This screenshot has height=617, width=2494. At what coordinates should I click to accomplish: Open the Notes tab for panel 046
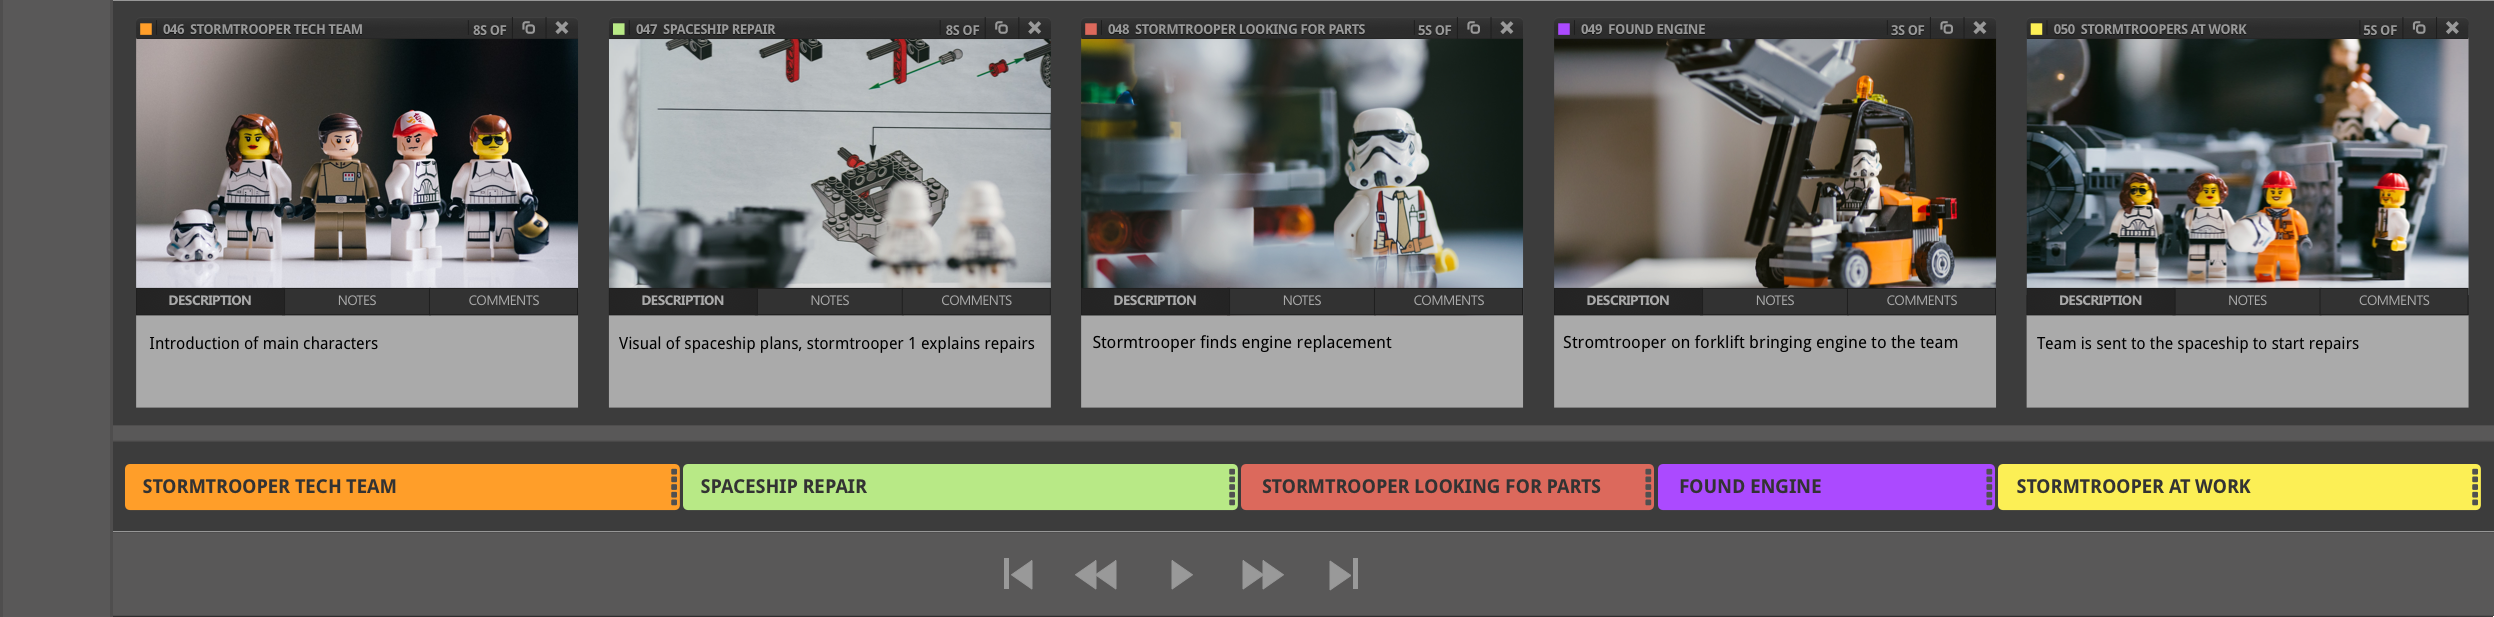357,301
